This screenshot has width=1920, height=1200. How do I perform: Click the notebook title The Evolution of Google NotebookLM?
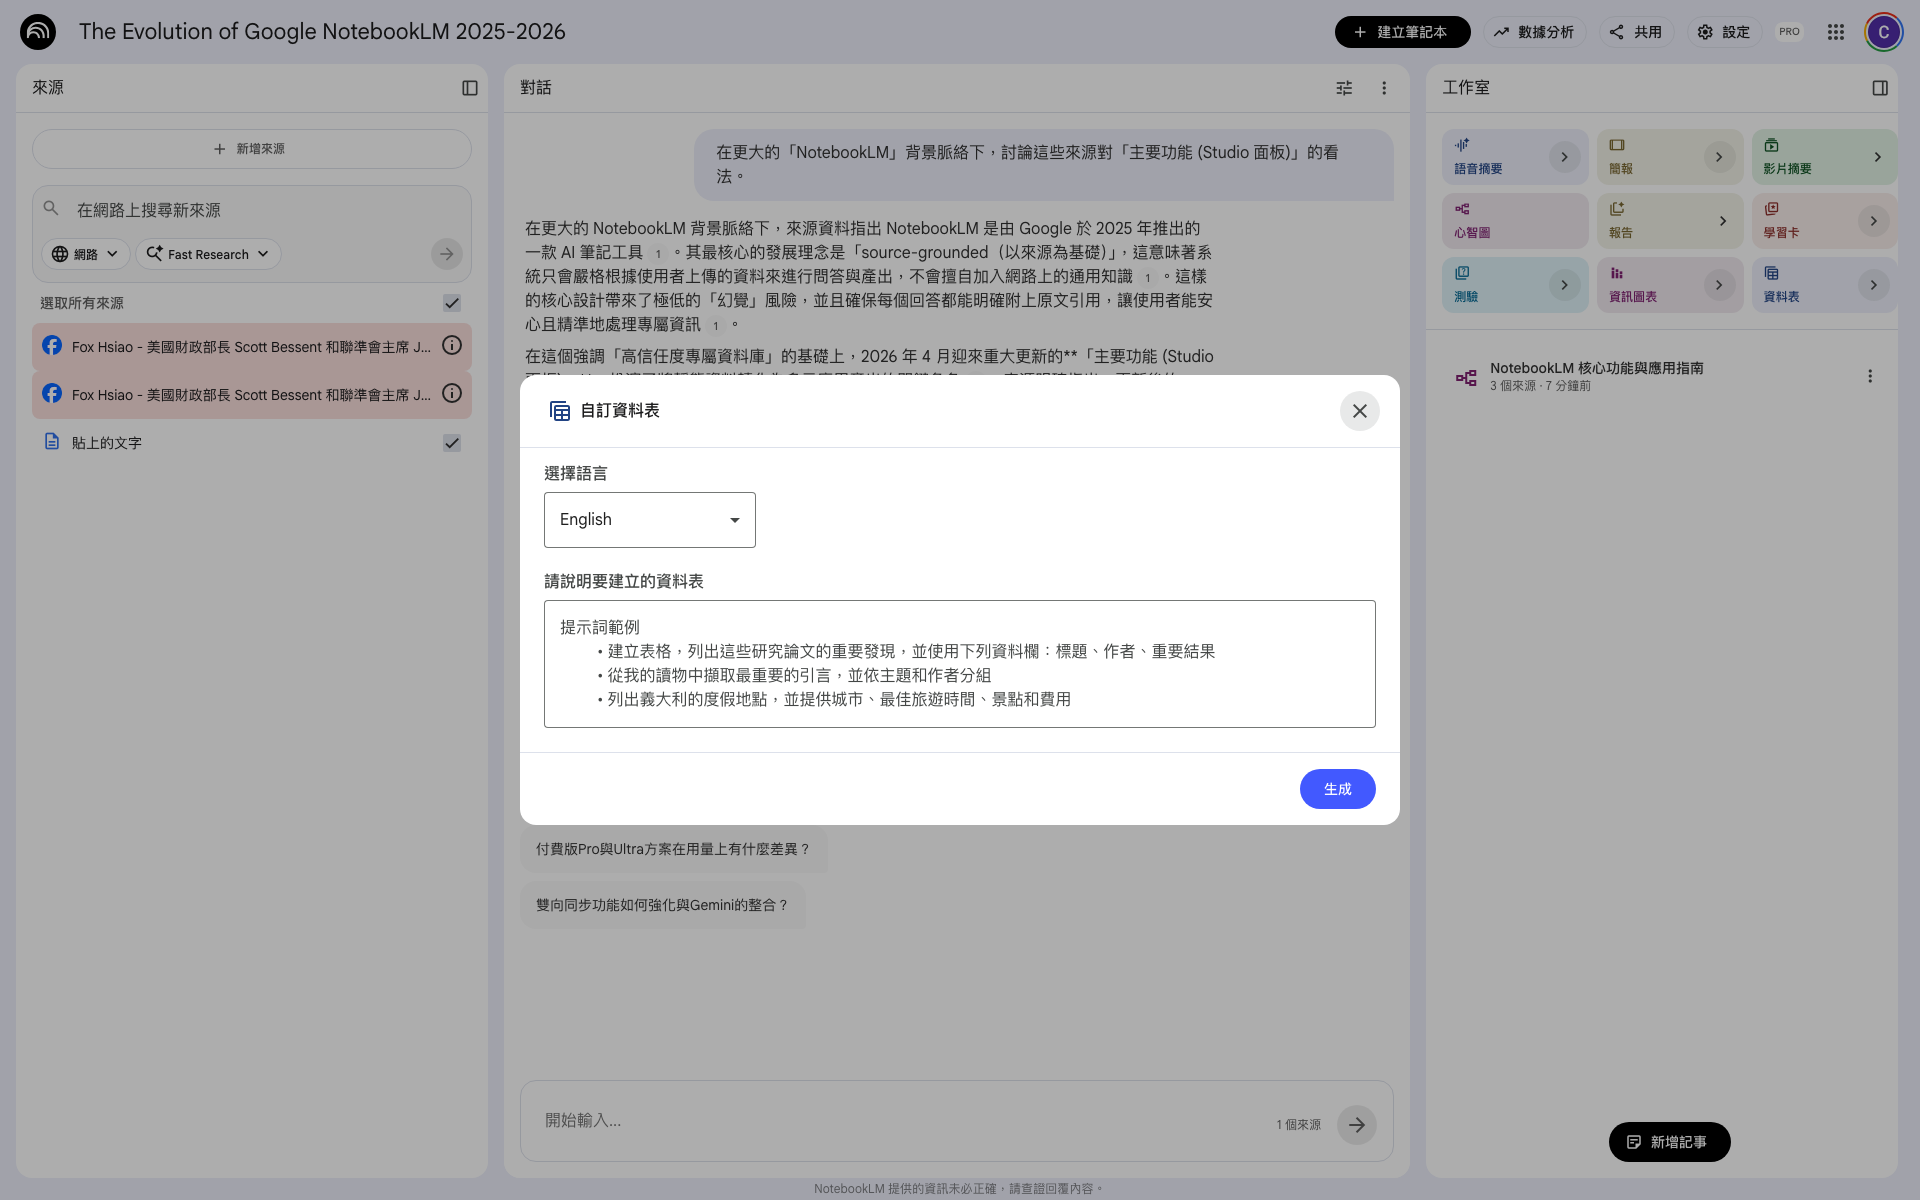(x=322, y=32)
